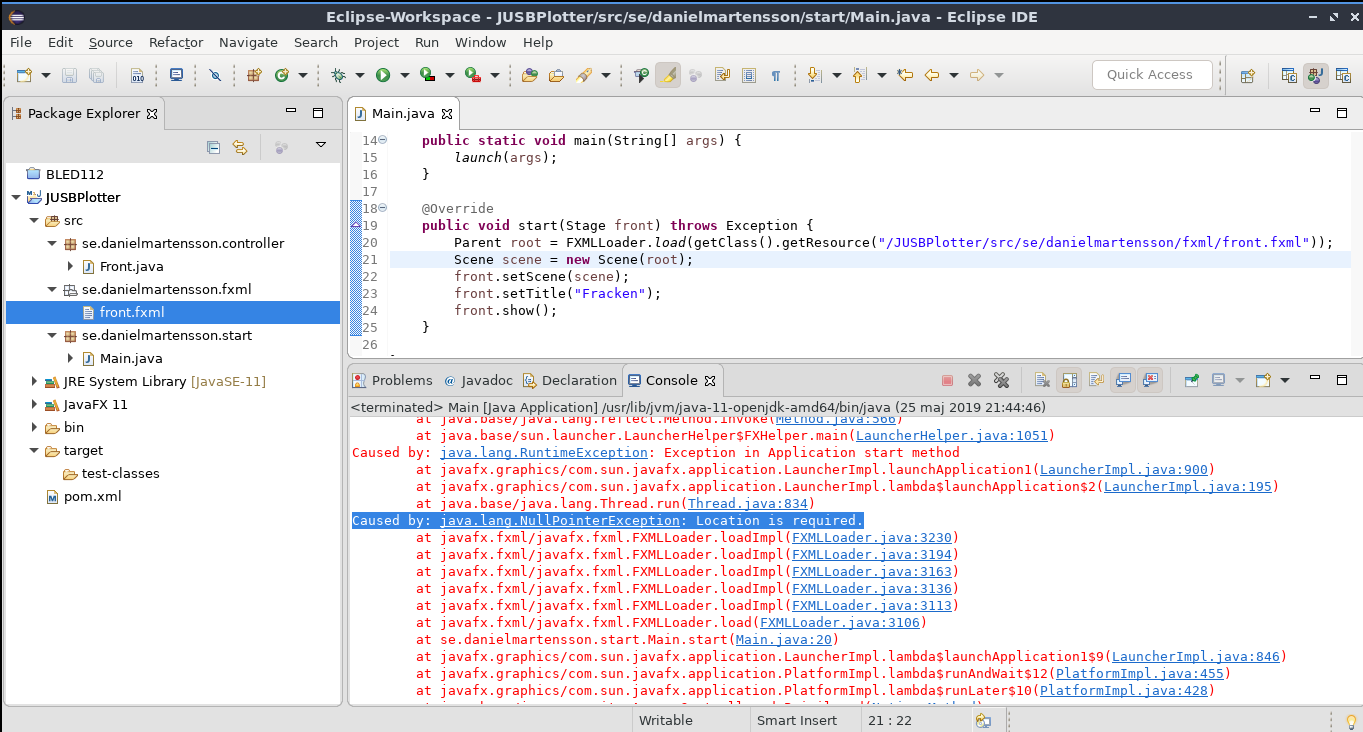Click the Pin Console icon

(x=1191, y=381)
